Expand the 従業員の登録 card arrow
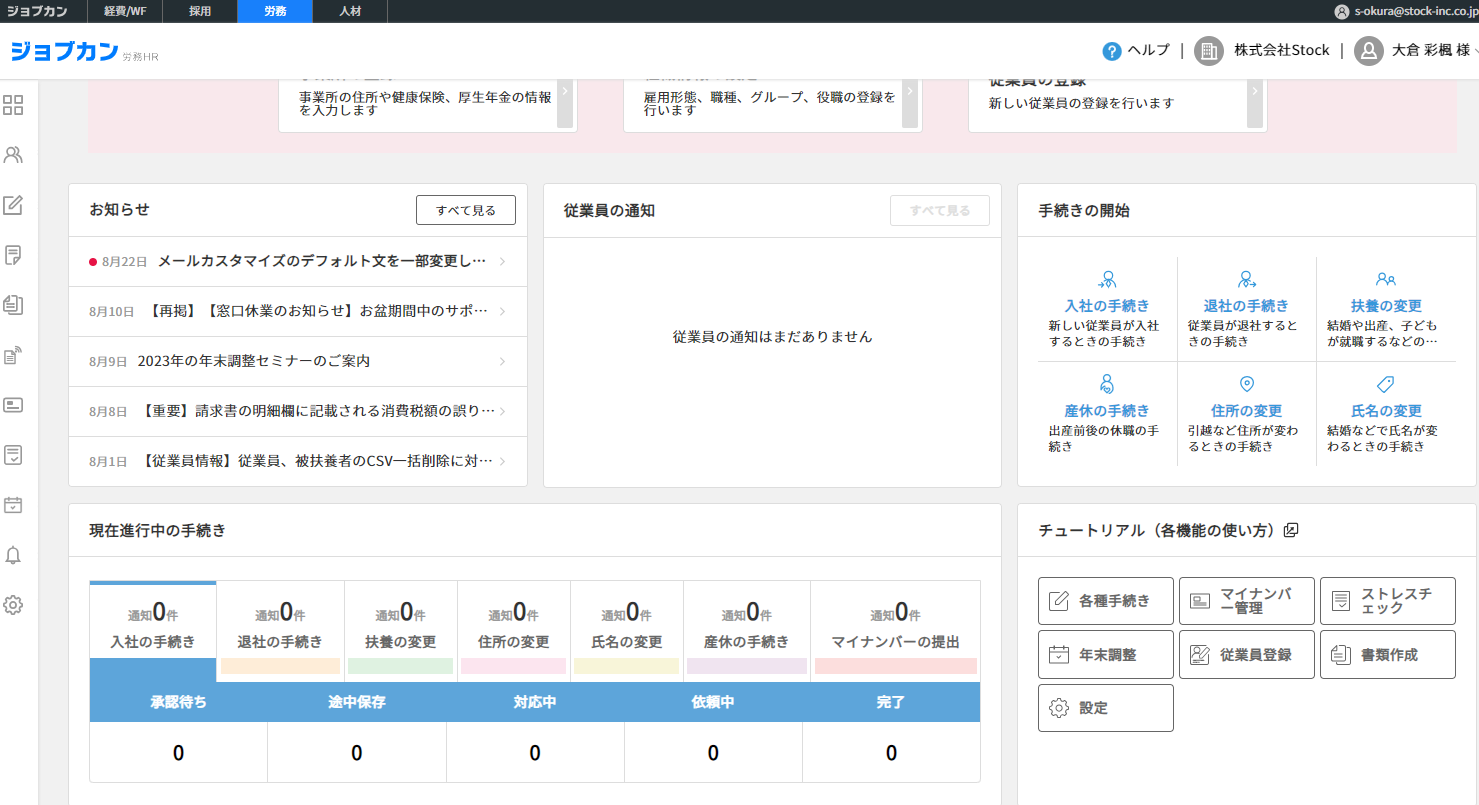 click(1253, 90)
